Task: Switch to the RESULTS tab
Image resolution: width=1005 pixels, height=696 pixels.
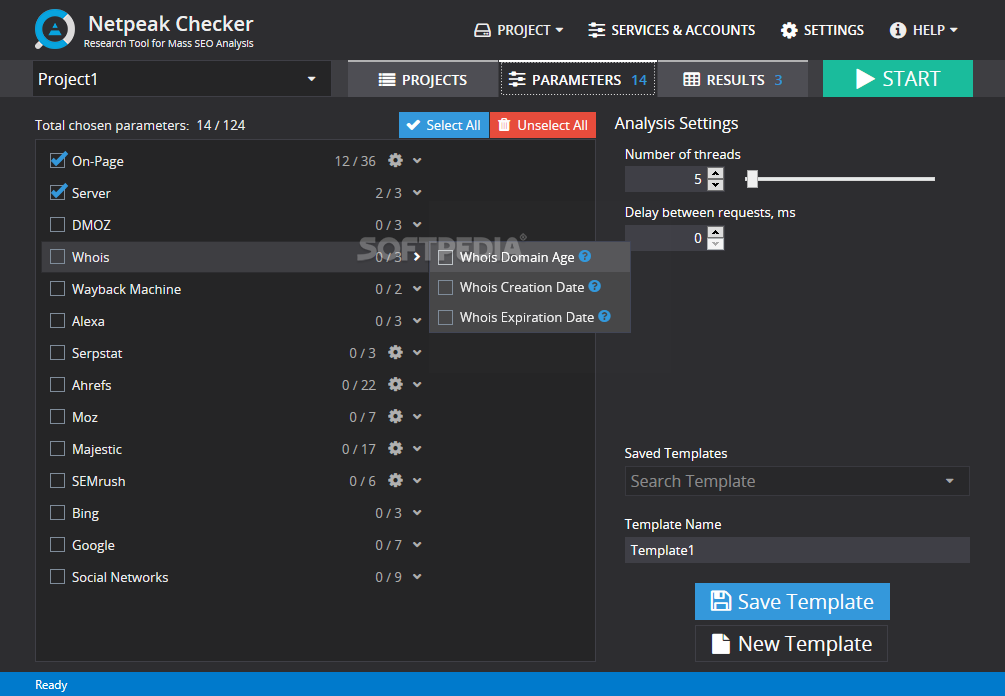Action: click(733, 79)
